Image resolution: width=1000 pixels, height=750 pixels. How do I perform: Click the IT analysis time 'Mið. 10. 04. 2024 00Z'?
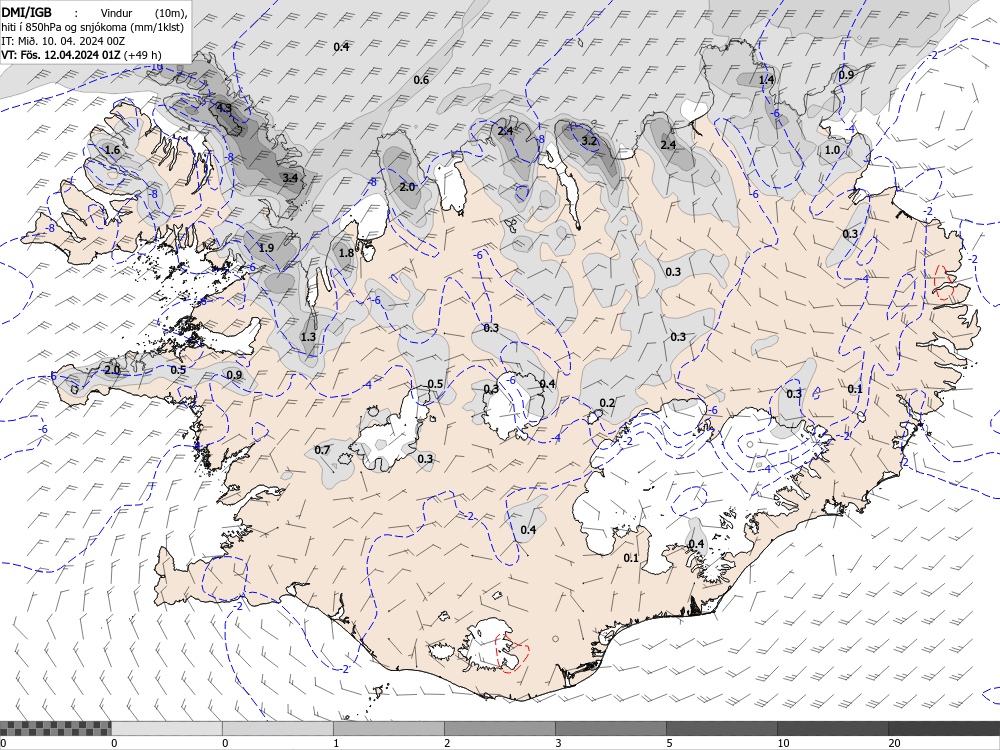point(71,41)
